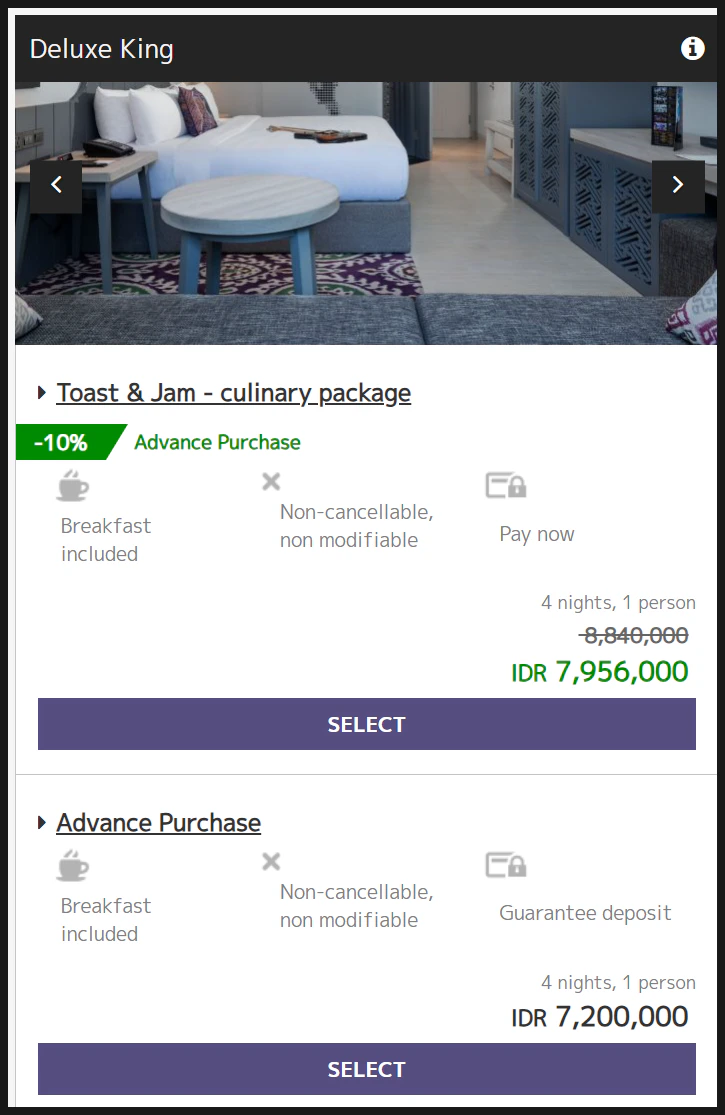This screenshot has width=725, height=1115.
Task: Click breakfast cup icon in Toast & Jam package
Action: point(73,485)
